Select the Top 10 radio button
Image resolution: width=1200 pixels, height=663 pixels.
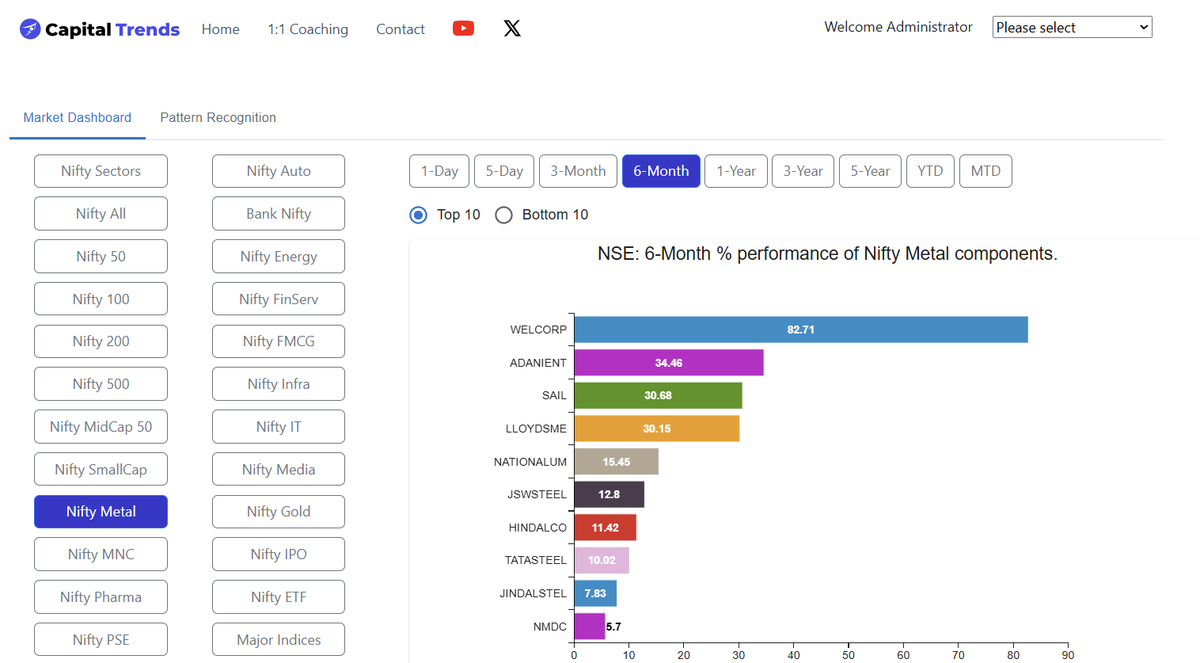[419, 215]
